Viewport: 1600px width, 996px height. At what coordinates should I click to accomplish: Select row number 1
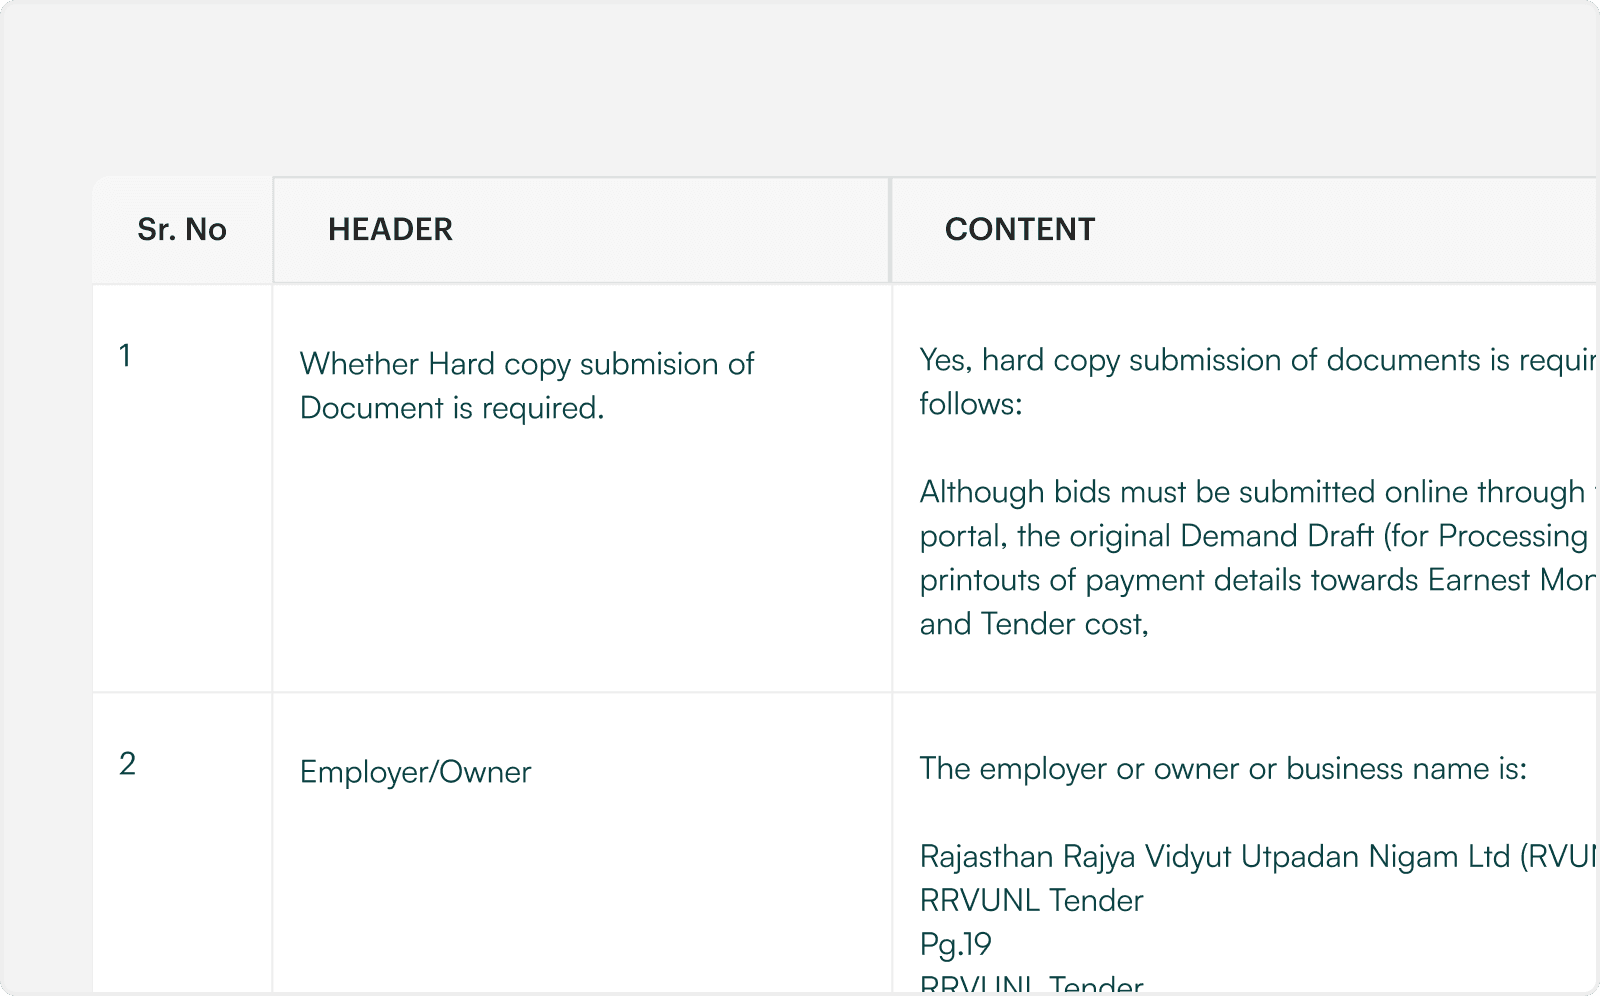pos(126,356)
